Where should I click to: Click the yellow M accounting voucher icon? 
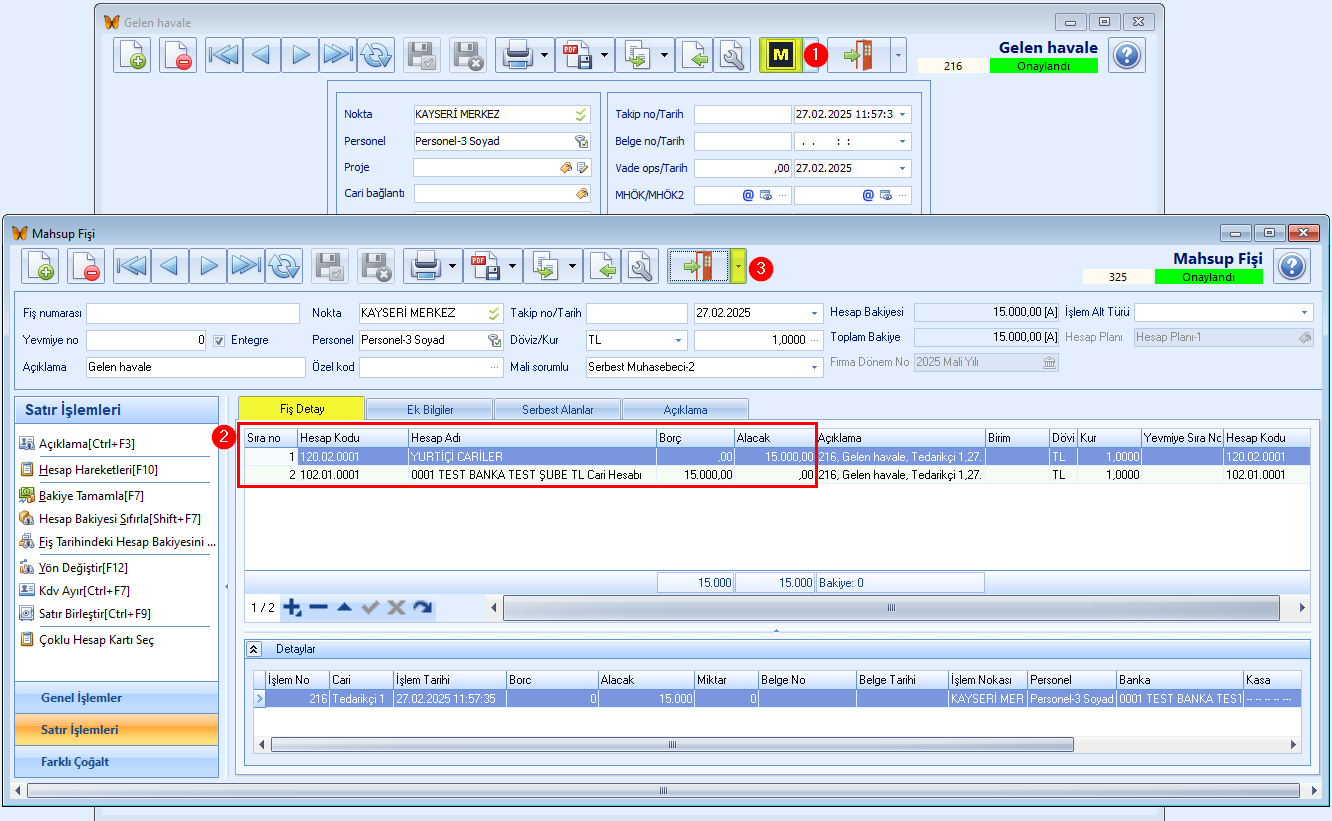point(781,56)
